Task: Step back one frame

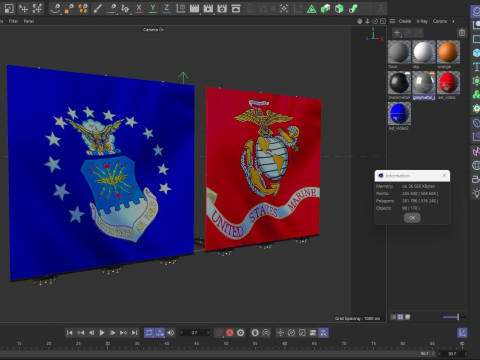Action: [x=91, y=333]
